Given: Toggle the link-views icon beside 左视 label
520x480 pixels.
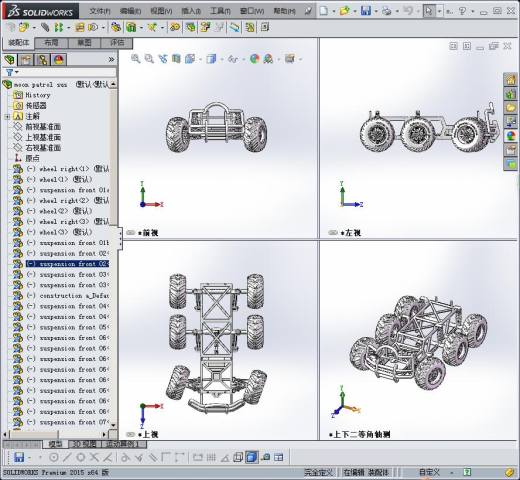Looking at the screenshot, I should pyautogui.click(x=332, y=233).
